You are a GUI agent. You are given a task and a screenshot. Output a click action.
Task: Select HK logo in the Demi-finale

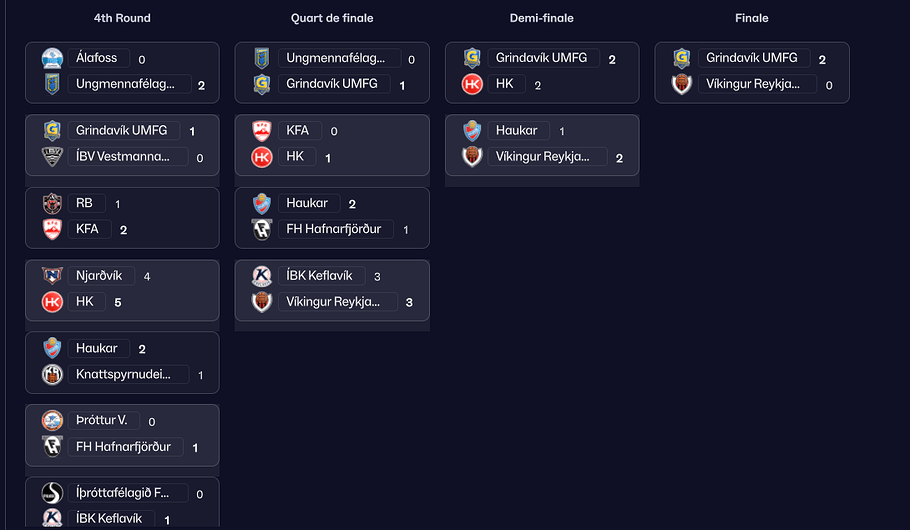point(473,84)
